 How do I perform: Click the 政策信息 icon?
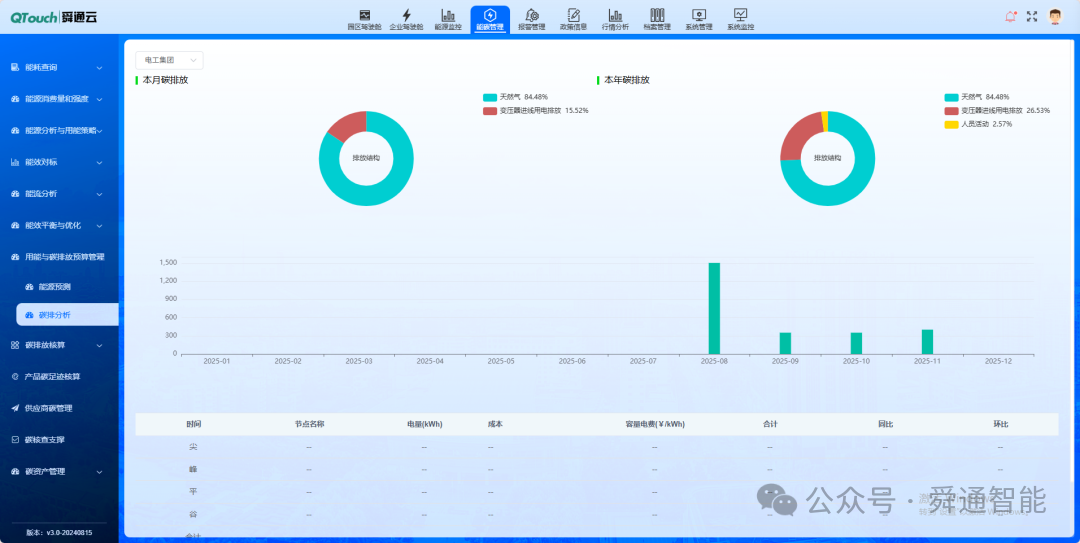point(573,16)
